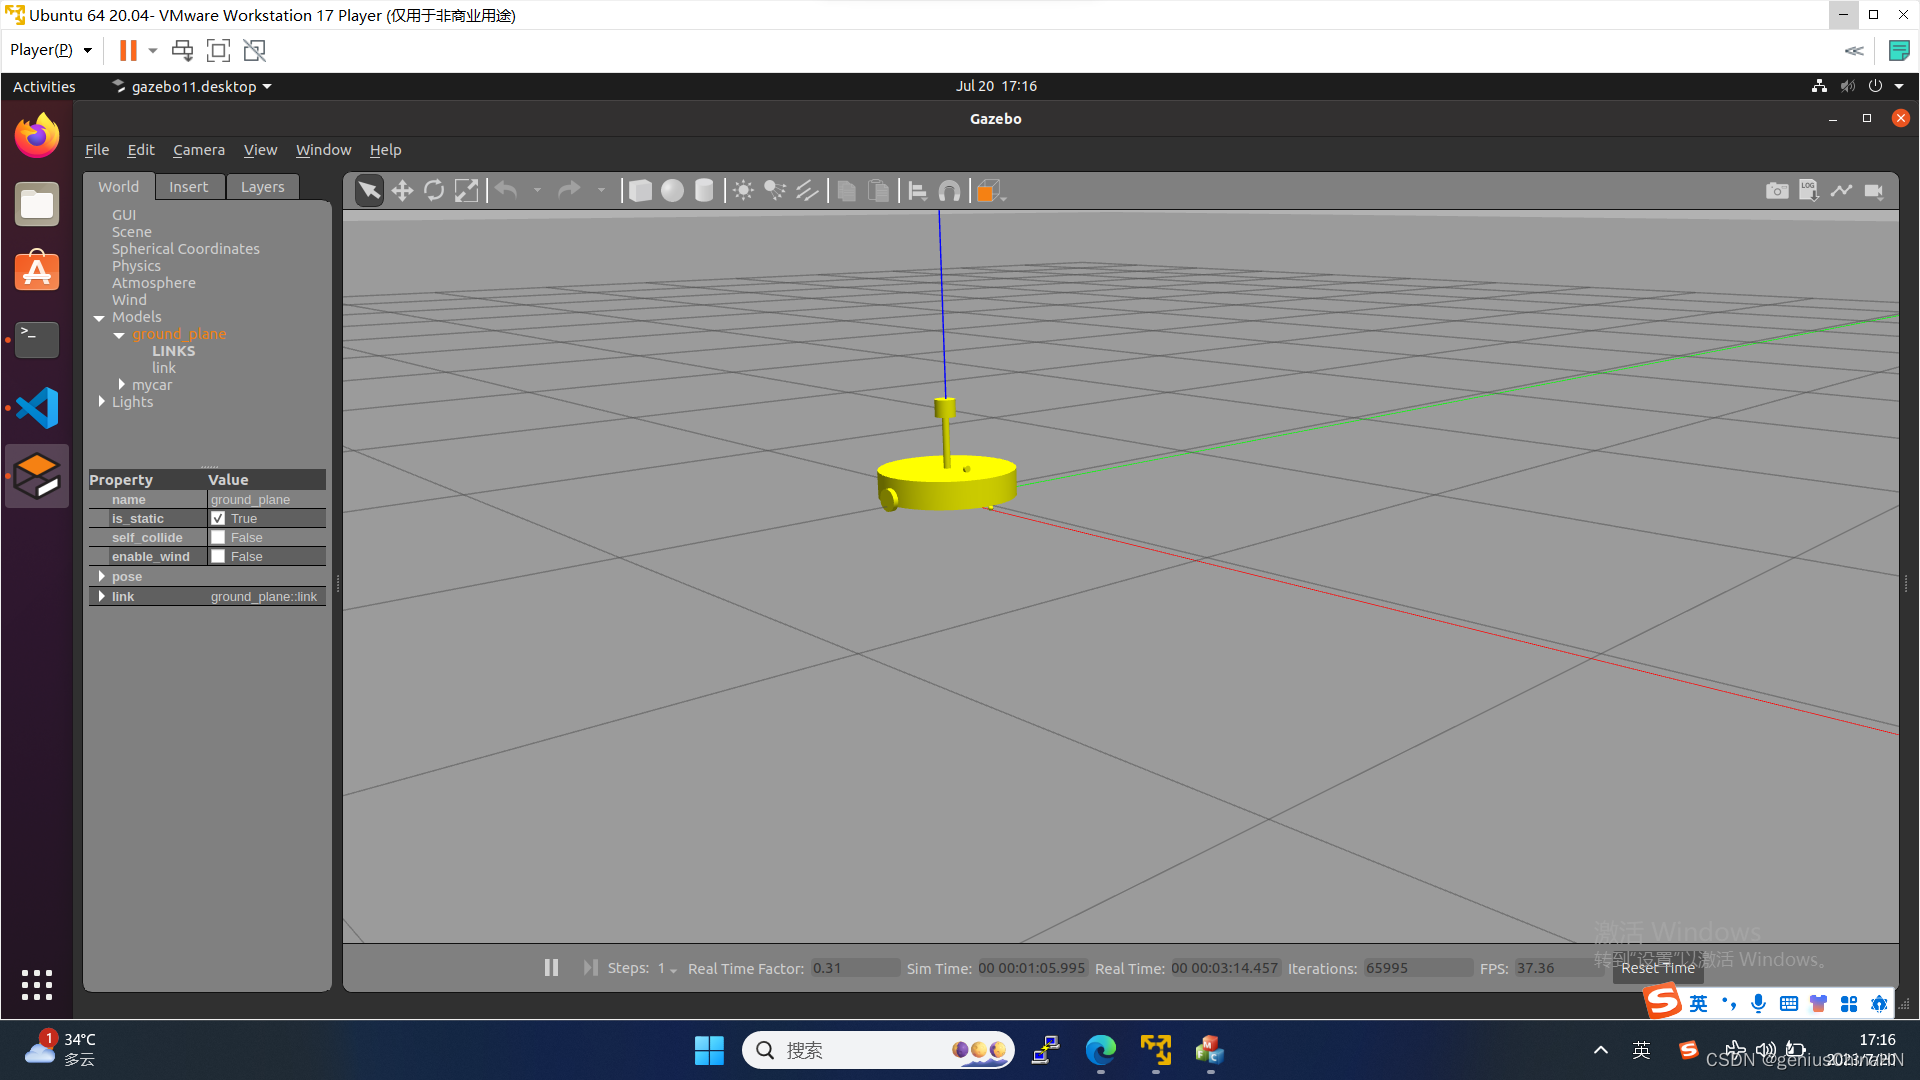The width and height of the screenshot is (1920, 1080).
Task: Insert a cylinder shape
Action: click(x=704, y=190)
